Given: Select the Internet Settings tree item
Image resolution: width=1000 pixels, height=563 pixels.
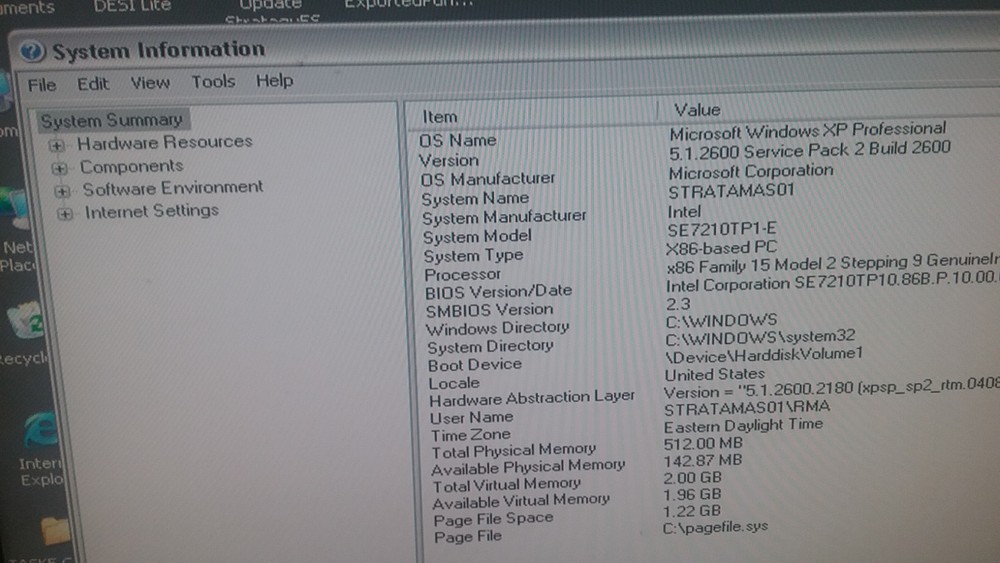Looking at the screenshot, I should (x=151, y=211).
